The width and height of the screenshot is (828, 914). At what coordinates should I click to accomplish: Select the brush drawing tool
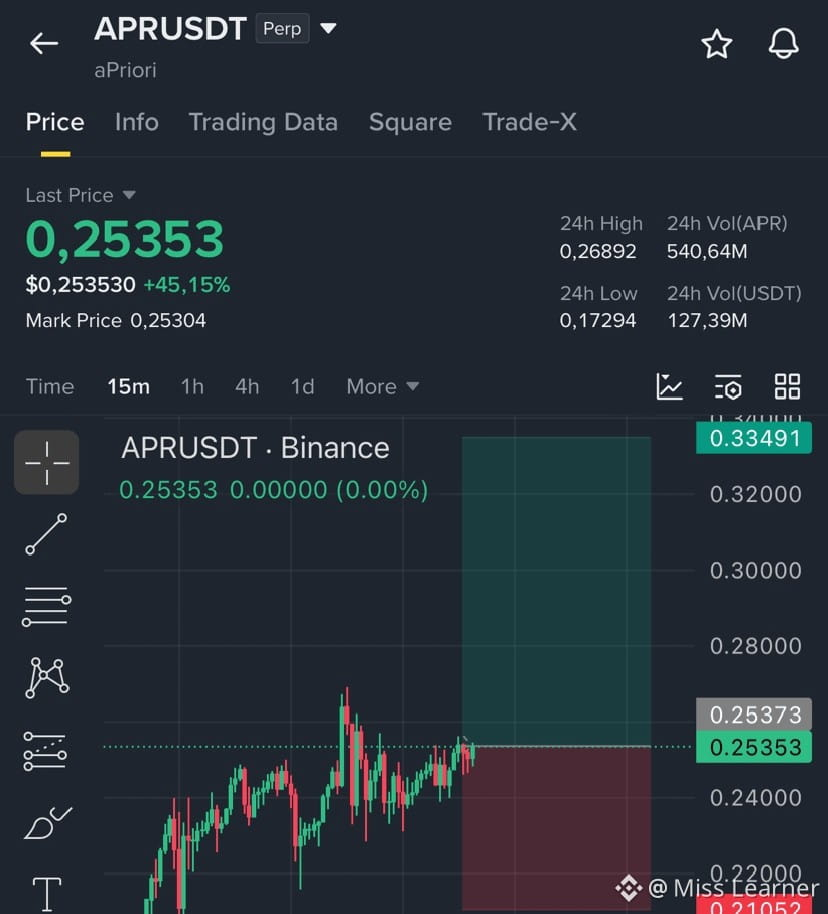click(48, 822)
